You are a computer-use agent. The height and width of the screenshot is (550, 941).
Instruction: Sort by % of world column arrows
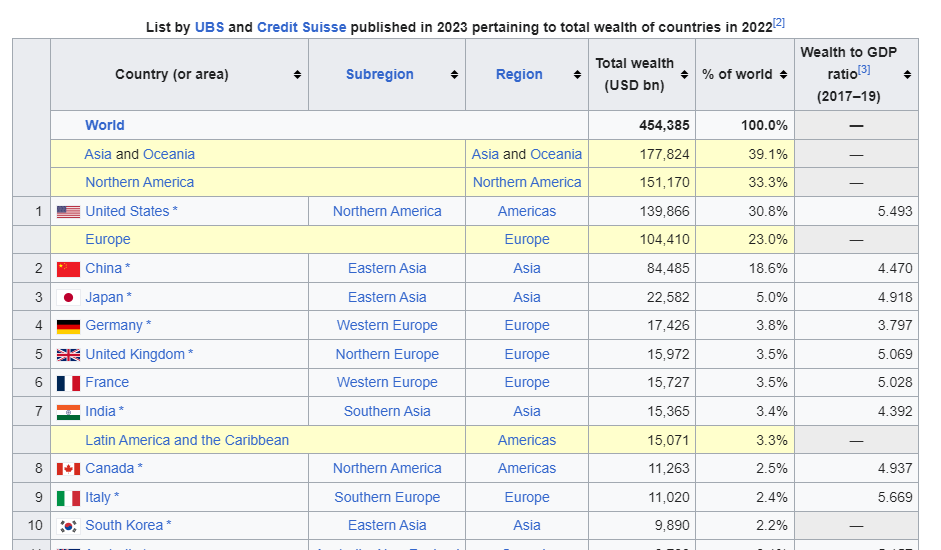pyautogui.click(x=783, y=74)
